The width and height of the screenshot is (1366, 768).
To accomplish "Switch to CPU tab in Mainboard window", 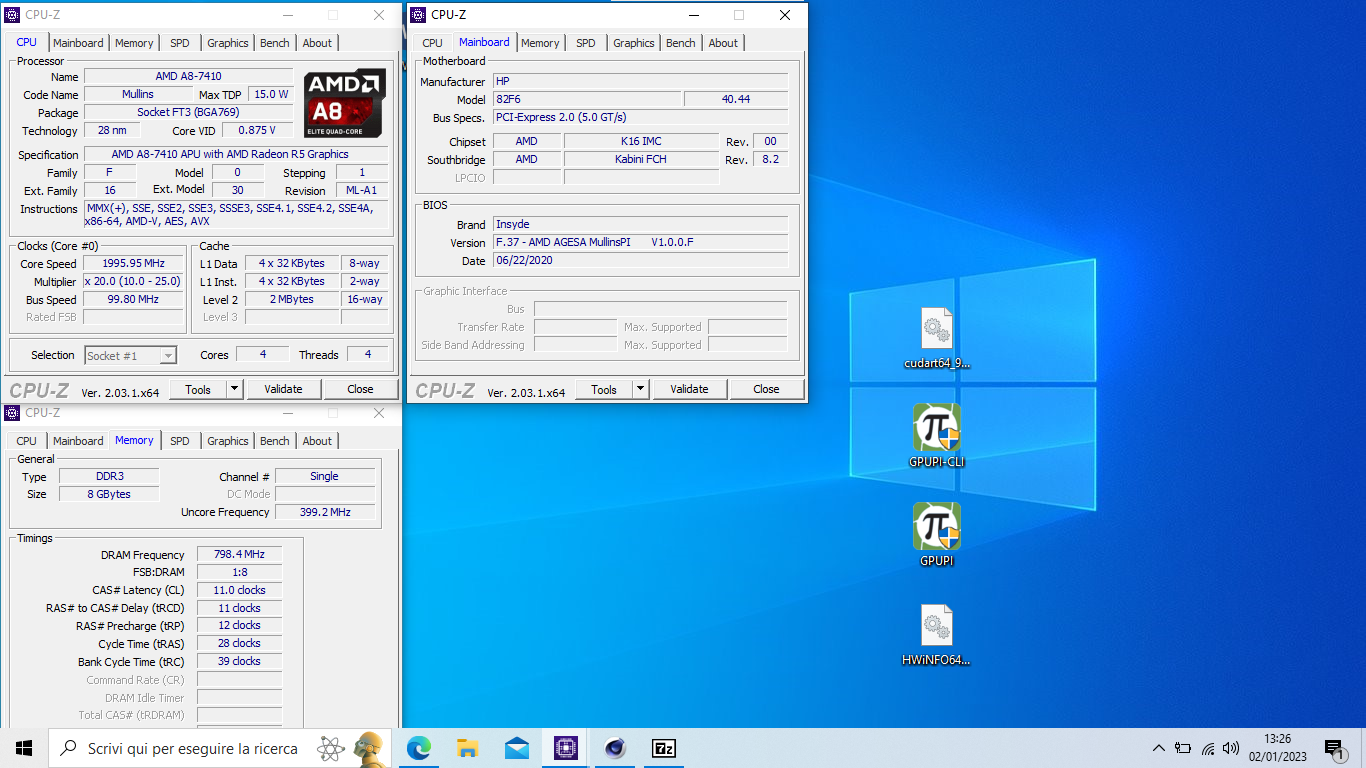I will (432, 43).
